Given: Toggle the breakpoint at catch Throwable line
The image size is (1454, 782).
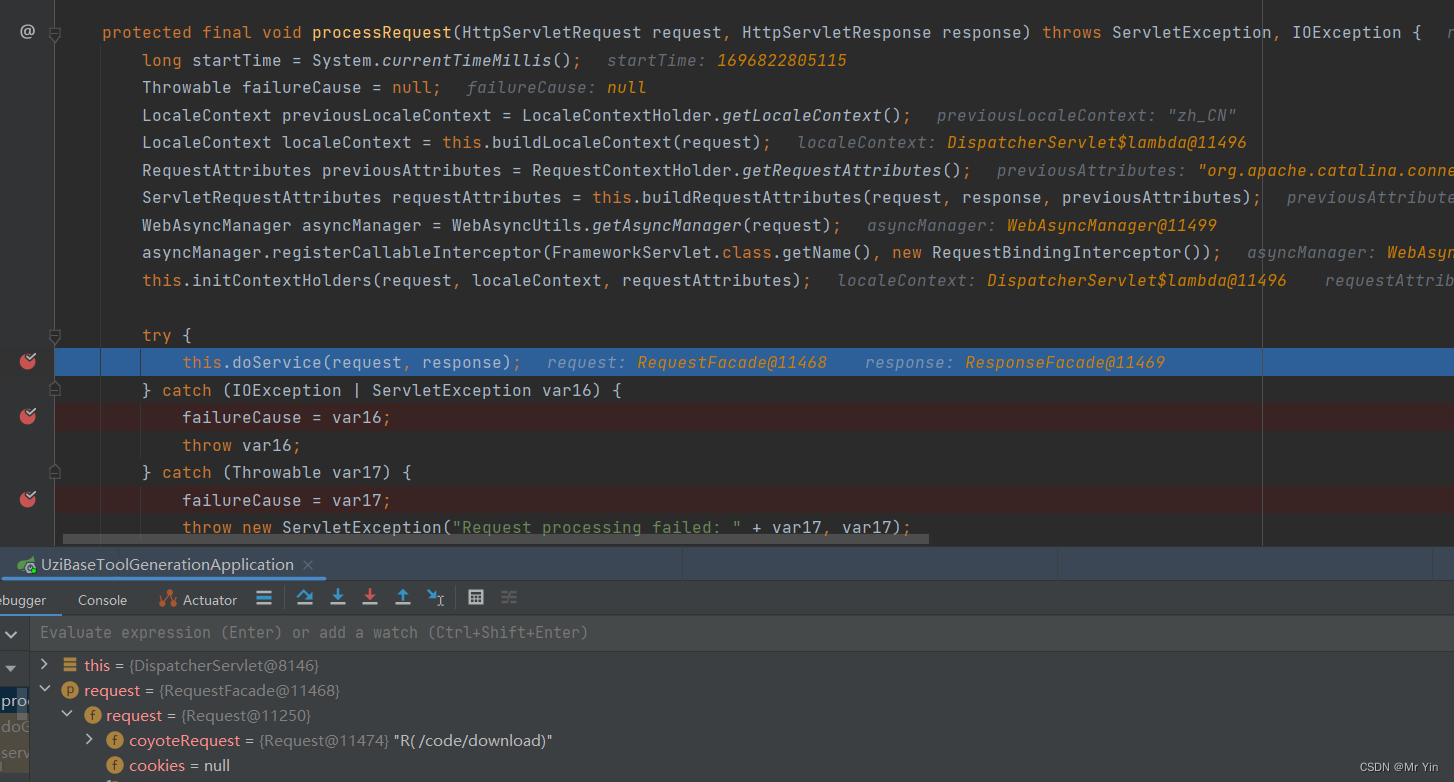Looking at the screenshot, I should click(27, 498).
